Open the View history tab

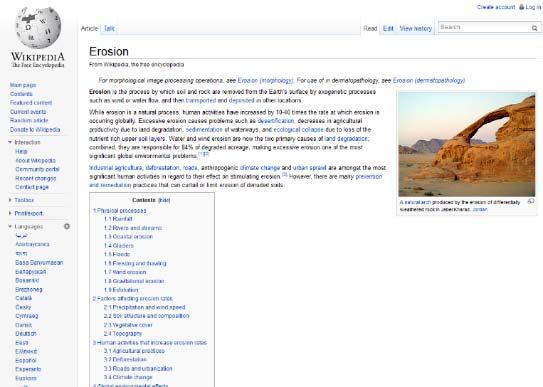[x=416, y=28]
